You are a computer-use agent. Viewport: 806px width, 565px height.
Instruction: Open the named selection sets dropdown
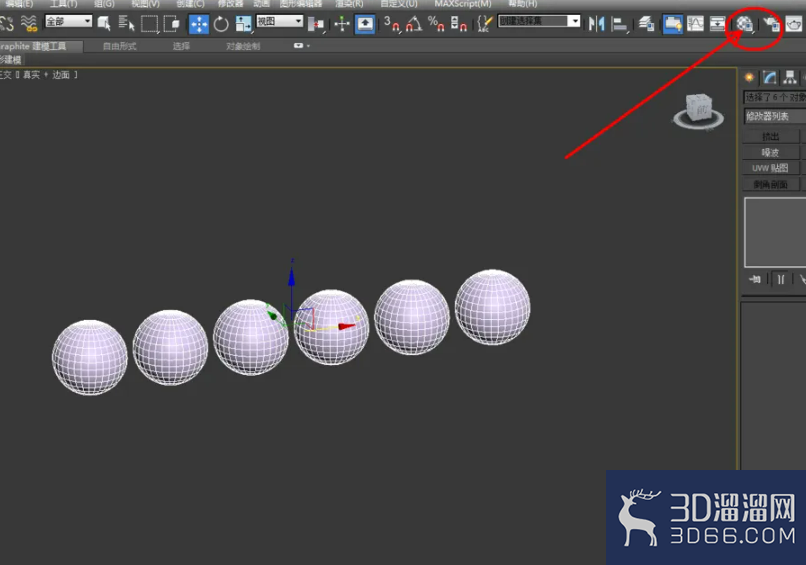(539, 21)
